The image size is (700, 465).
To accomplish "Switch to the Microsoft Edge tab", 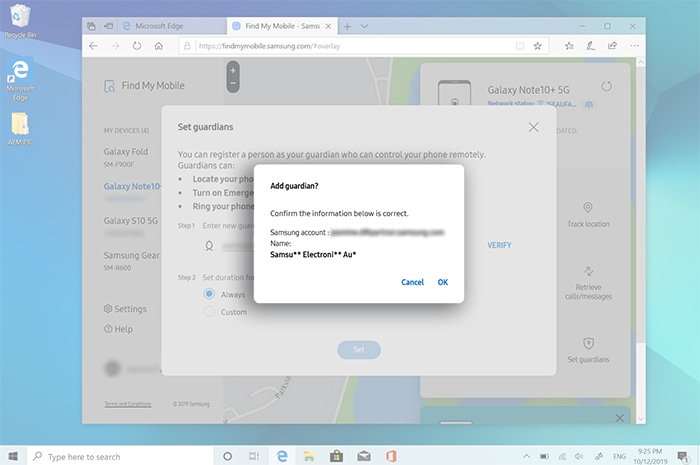I will point(172,26).
